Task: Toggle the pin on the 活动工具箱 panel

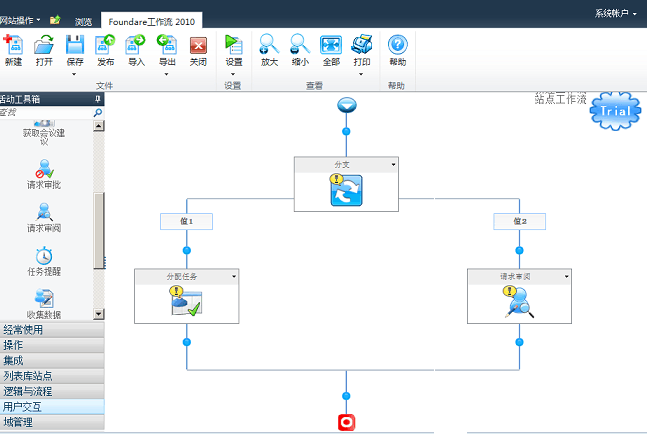Action: pyautogui.click(x=97, y=99)
